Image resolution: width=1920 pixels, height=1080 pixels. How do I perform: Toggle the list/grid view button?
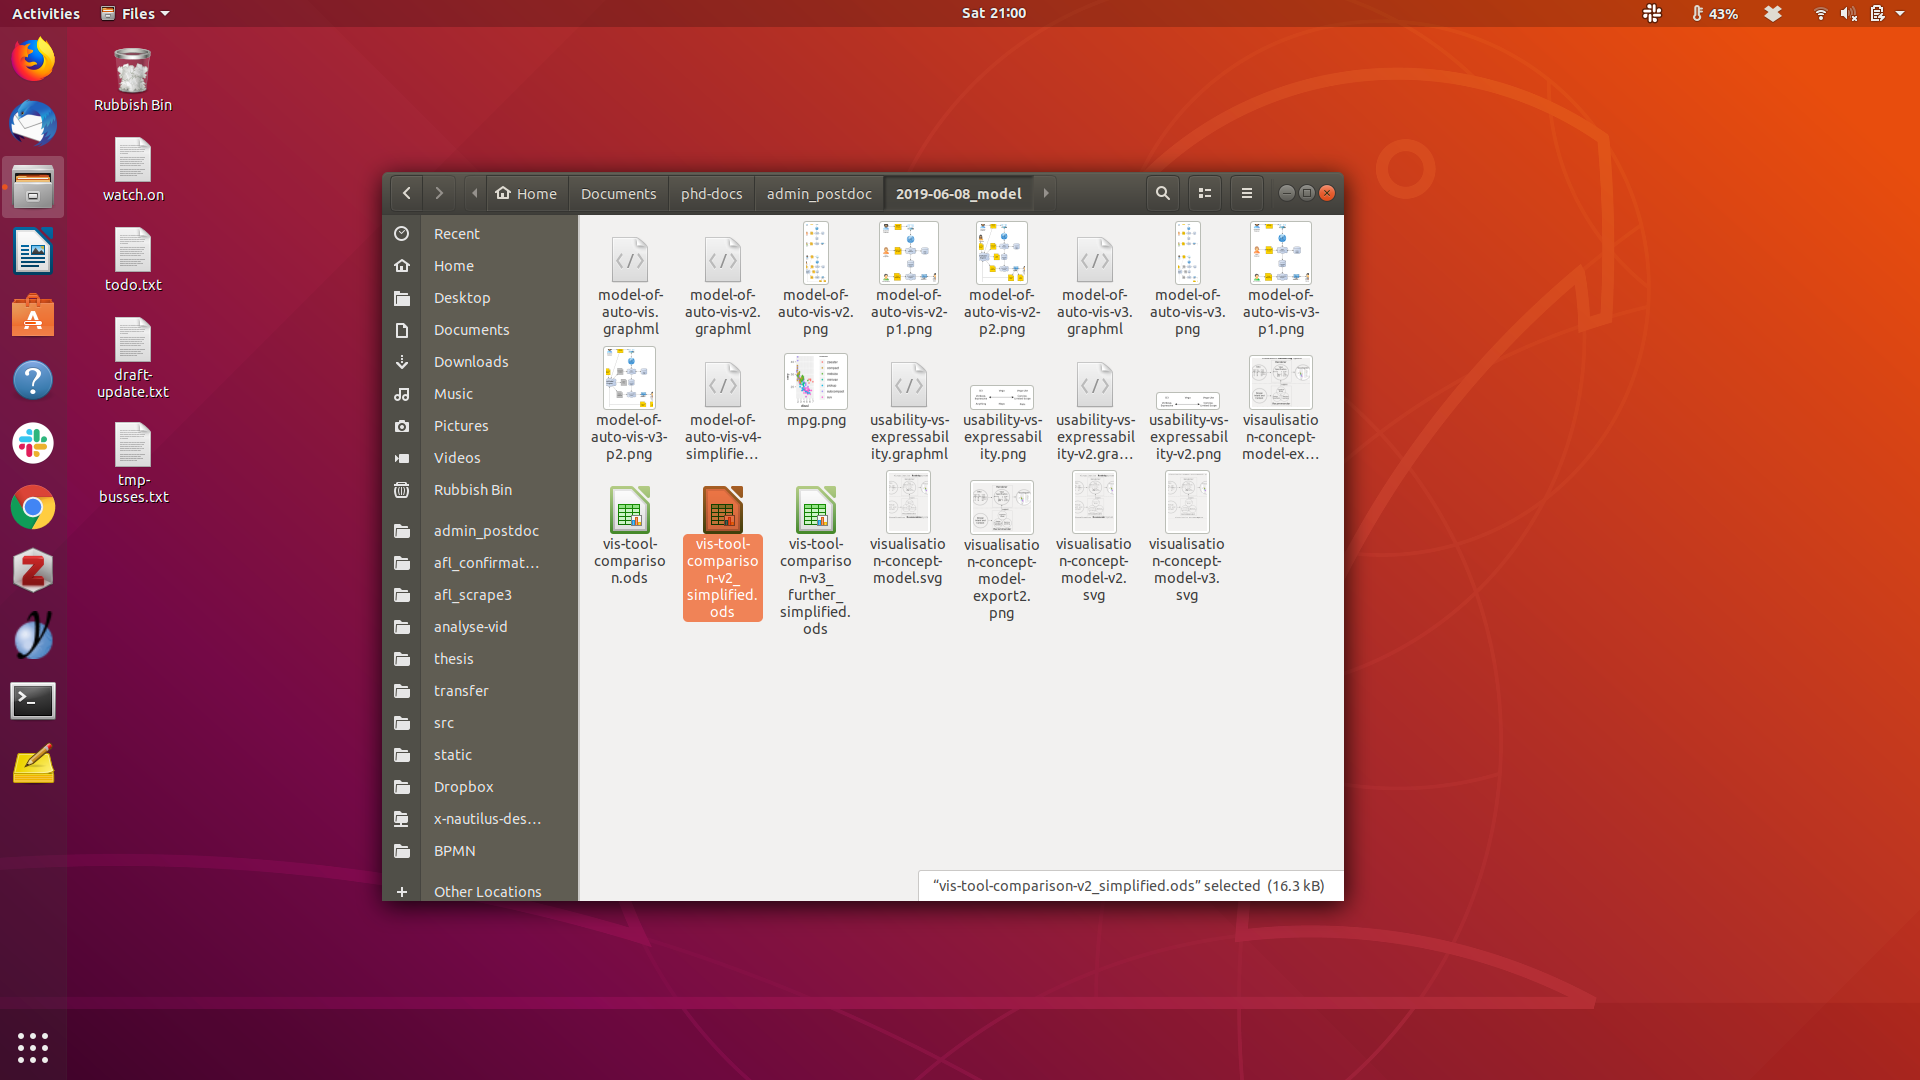[x=1205, y=193]
